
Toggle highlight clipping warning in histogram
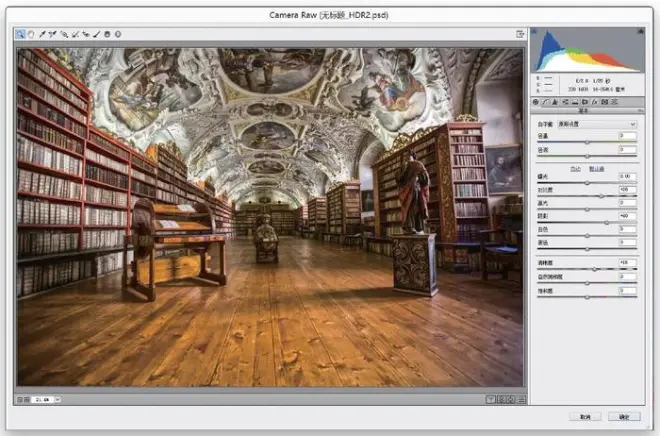point(641,31)
